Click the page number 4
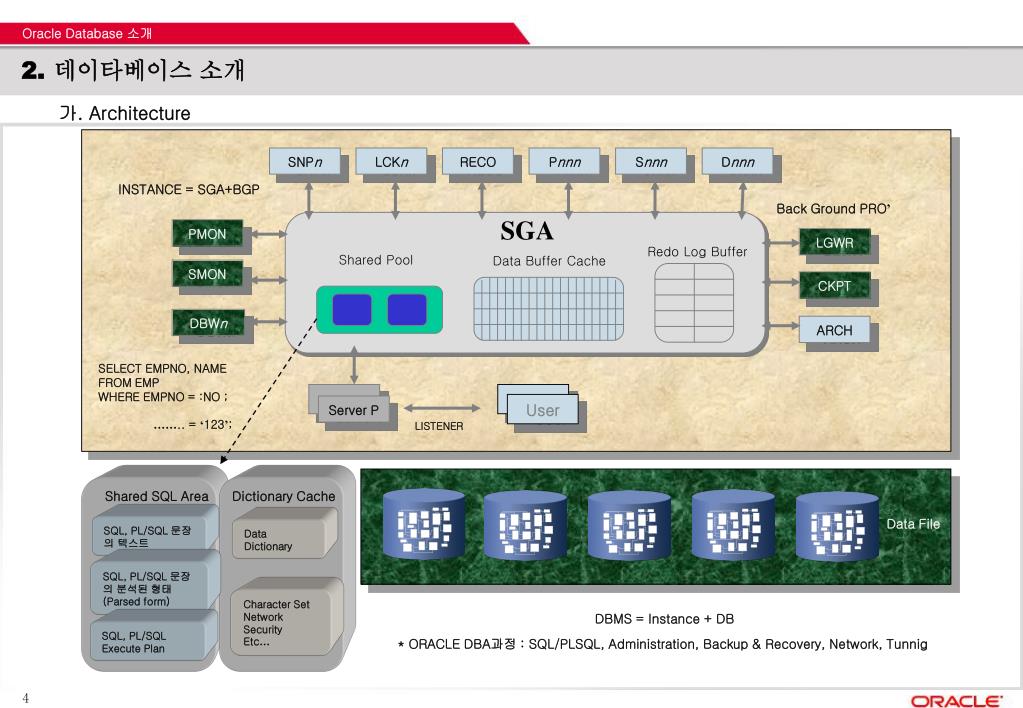 tap(25, 698)
